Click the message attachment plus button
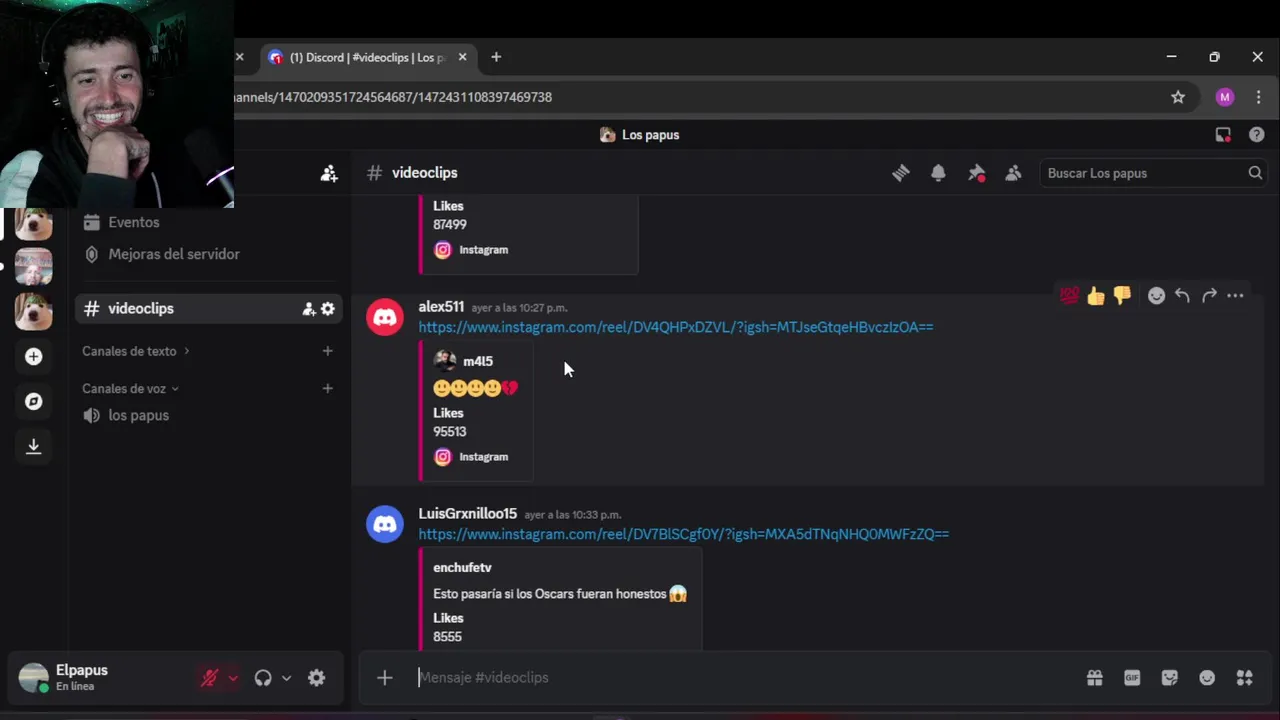This screenshot has width=1280, height=720. point(385,678)
